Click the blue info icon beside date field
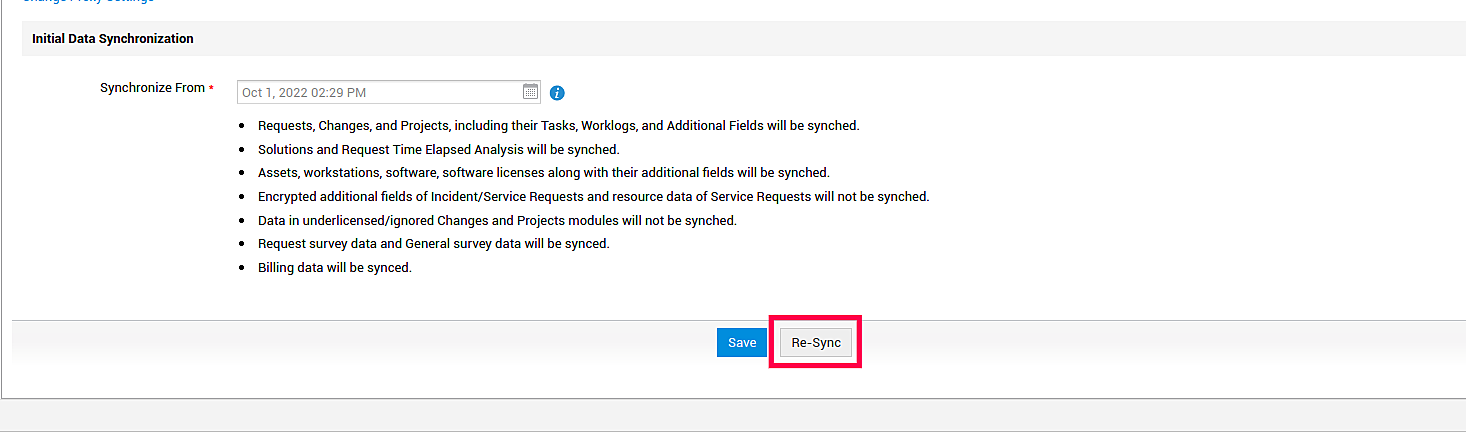 (x=558, y=93)
